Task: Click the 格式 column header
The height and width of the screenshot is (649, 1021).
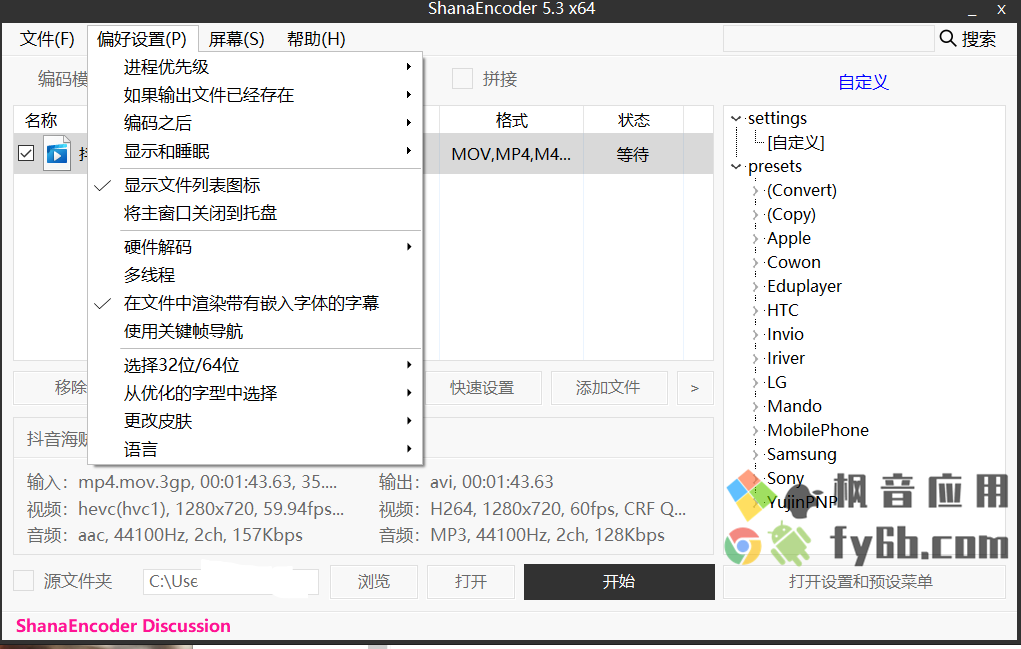Action: tap(511, 120)
